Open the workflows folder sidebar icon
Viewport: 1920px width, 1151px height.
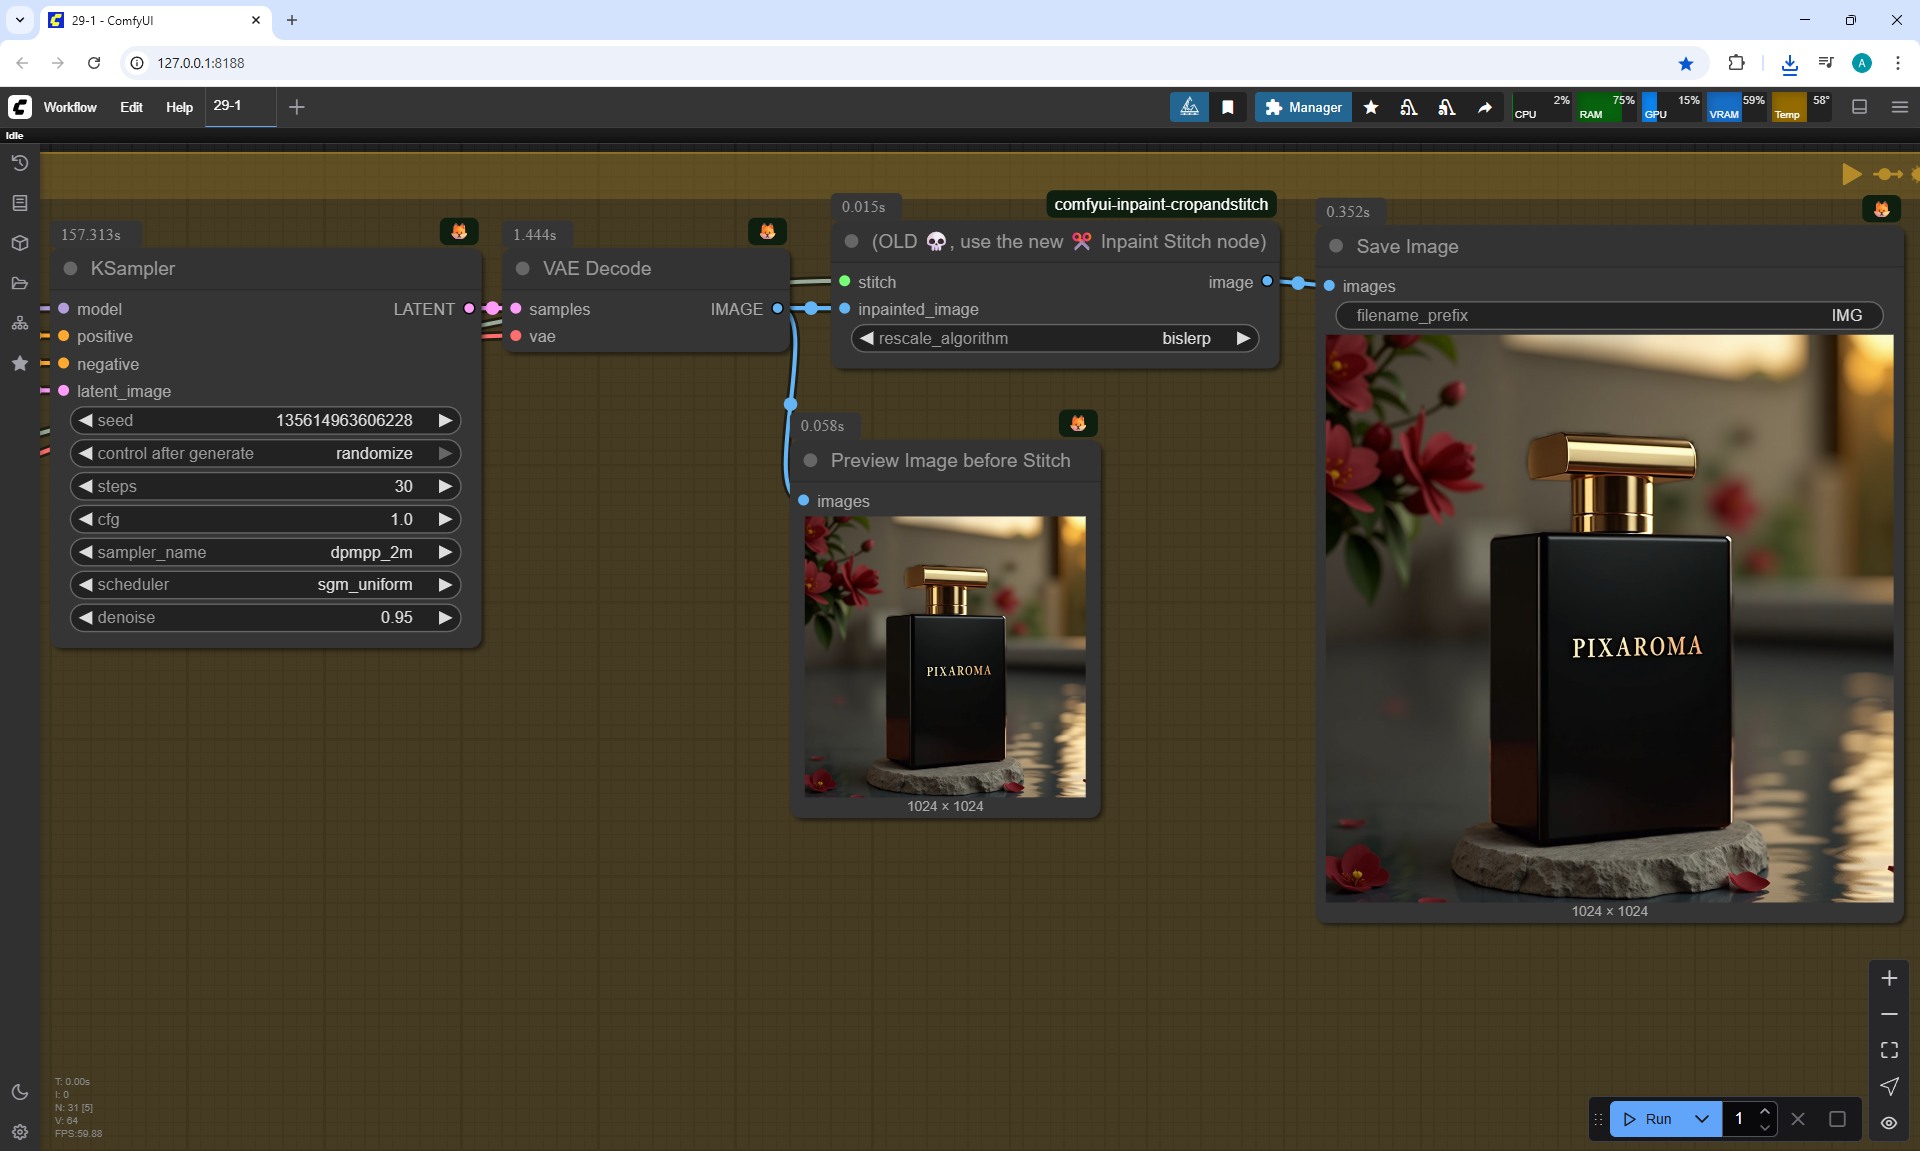[20, 283]
